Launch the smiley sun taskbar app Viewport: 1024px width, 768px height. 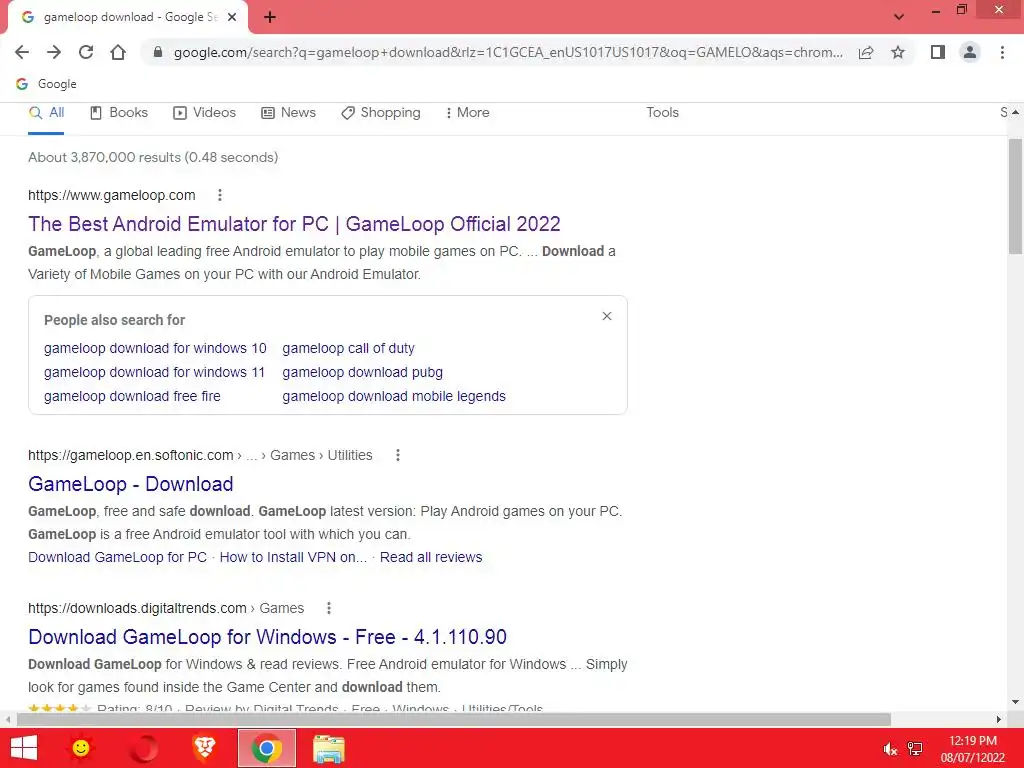pyautogui.click(x=81, y=748)
